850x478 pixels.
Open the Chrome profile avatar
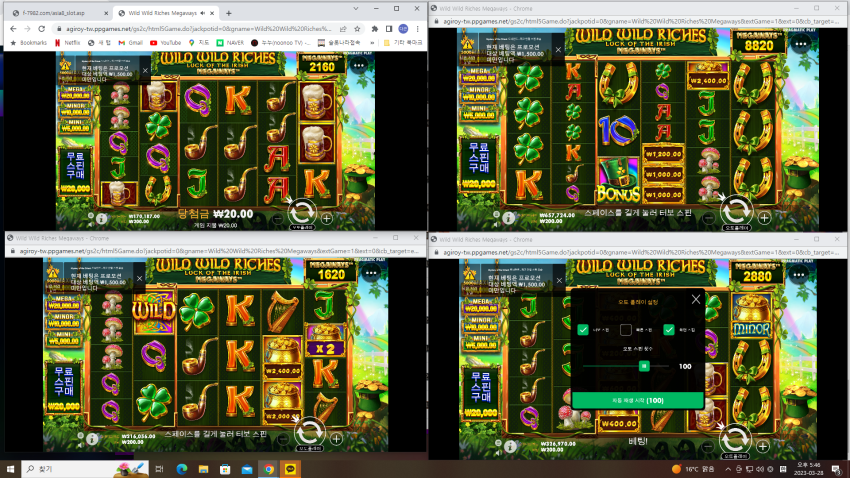pos(403,29)
